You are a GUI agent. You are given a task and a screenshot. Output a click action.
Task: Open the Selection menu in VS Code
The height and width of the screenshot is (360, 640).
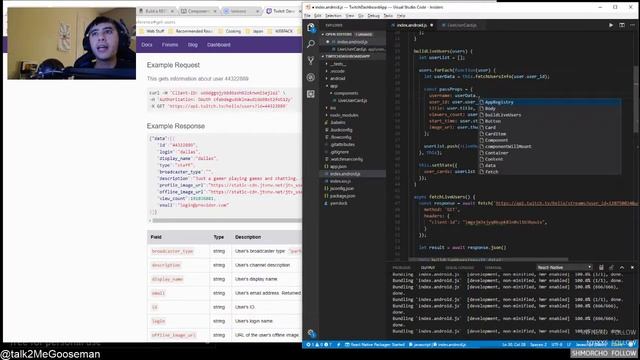coord(333,16)
